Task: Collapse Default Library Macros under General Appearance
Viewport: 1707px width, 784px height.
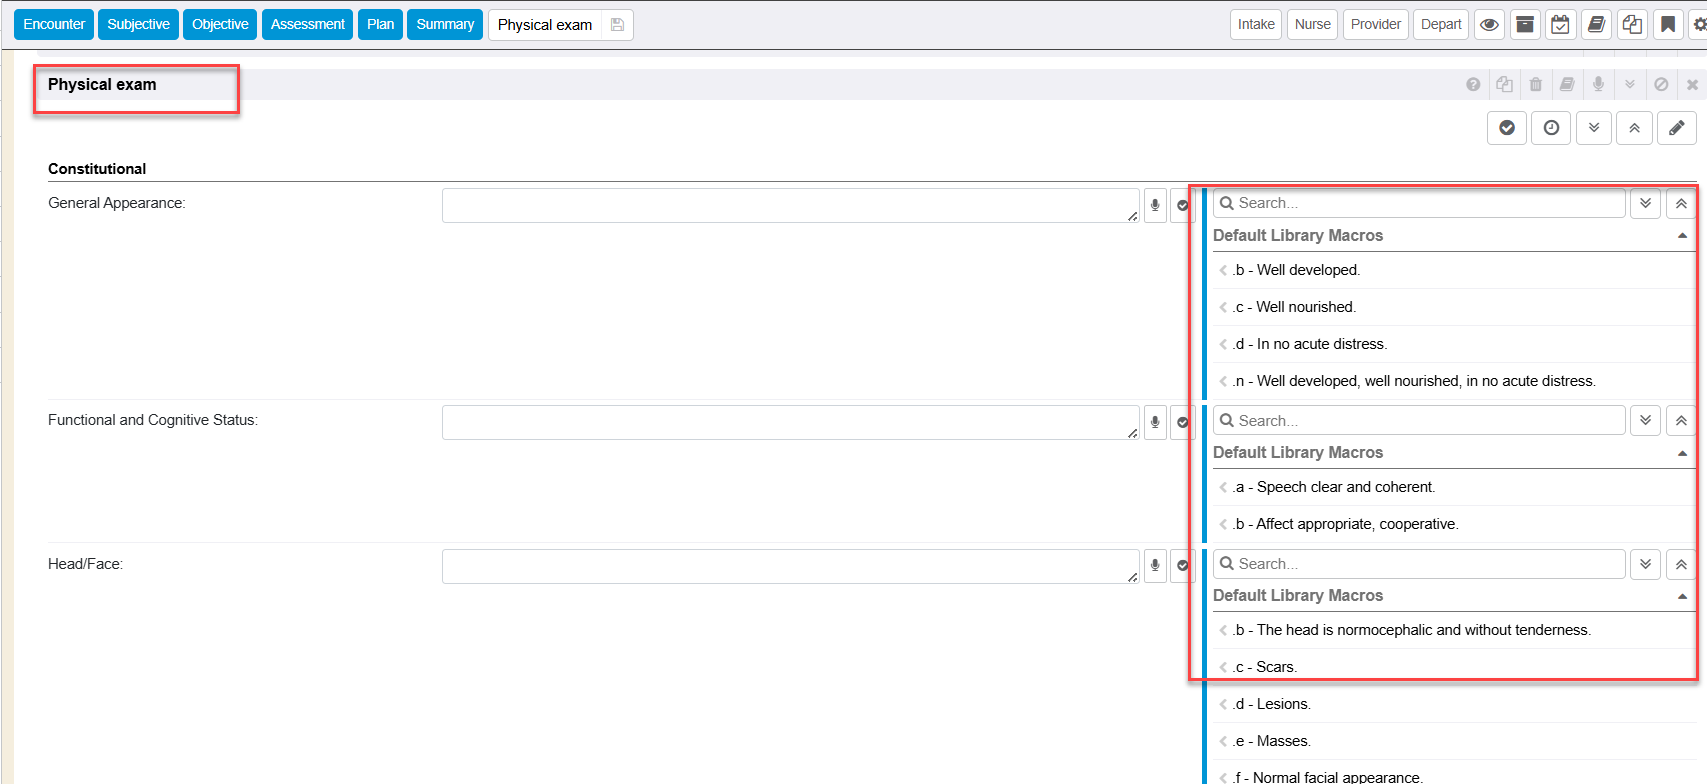Action: pos(1682,236)
